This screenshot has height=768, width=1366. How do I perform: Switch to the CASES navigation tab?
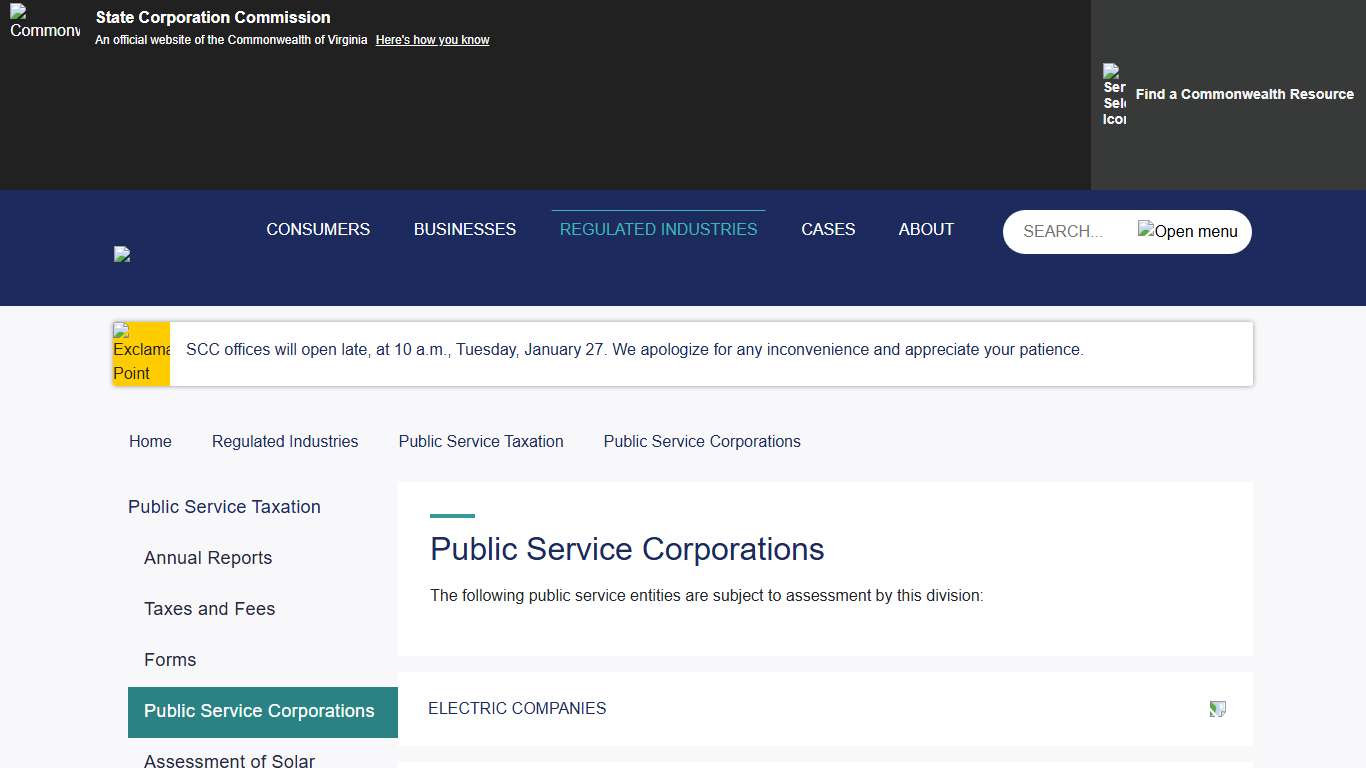click(828, 229)
